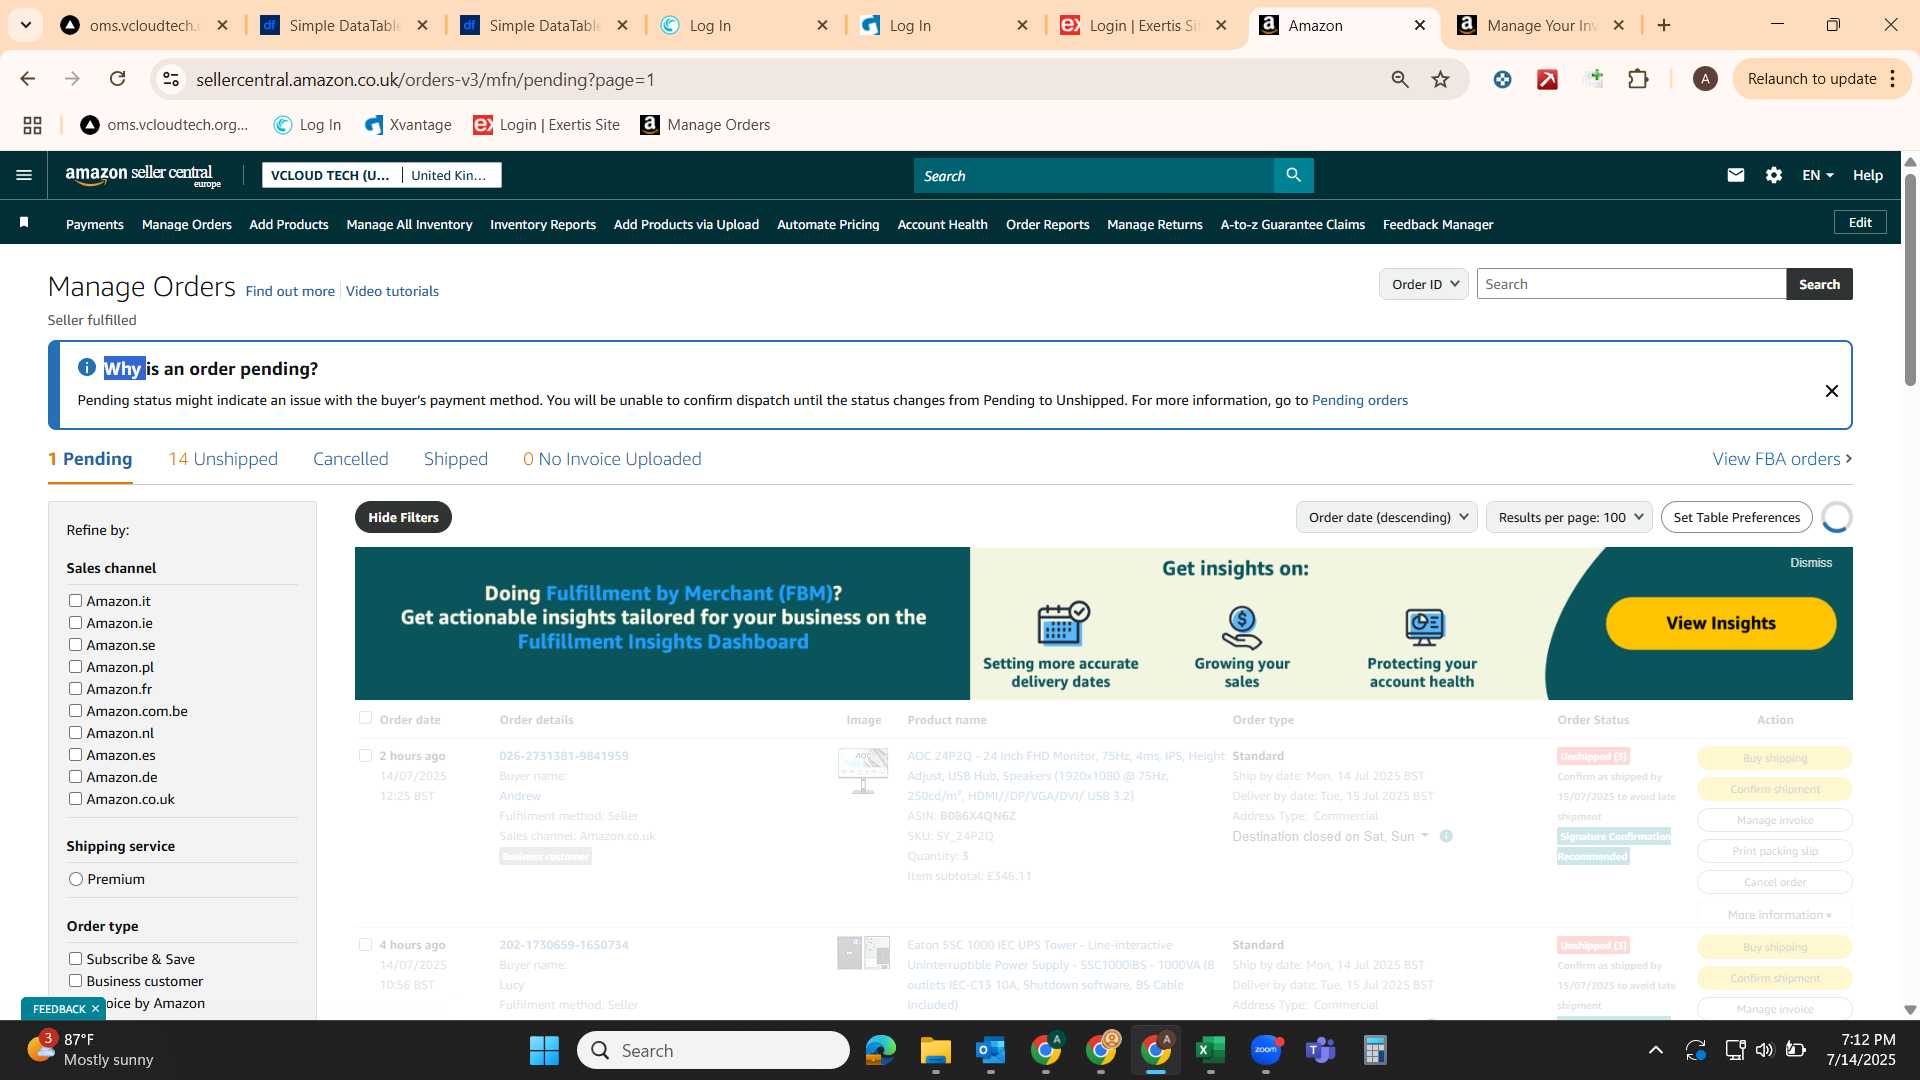Image resolution: width=1920 pixels, height=1080 pixels.
Task: Open the EN language dropdown
Action: (1817, 175)
